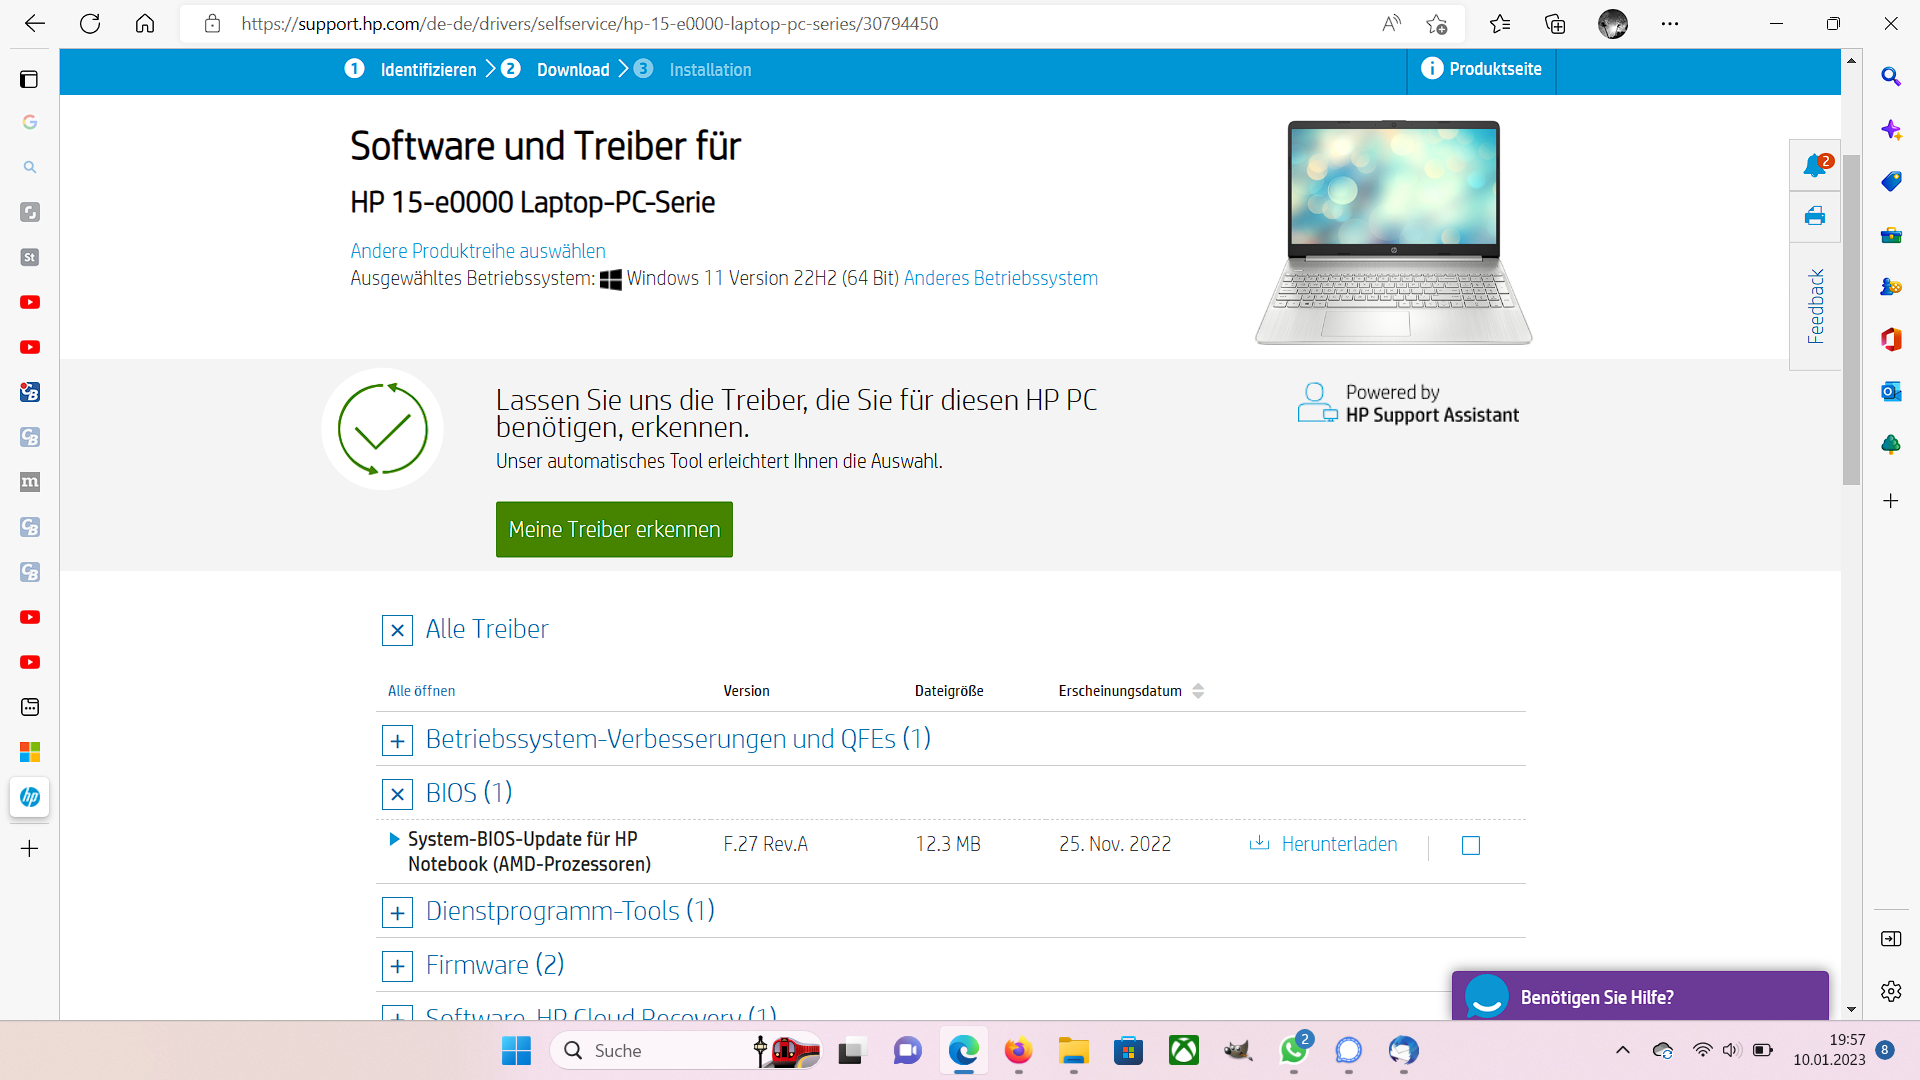This screenshot has width=1920, height=1080.
Task: Add page to favorites star icon
Action: pos(1437,24)
